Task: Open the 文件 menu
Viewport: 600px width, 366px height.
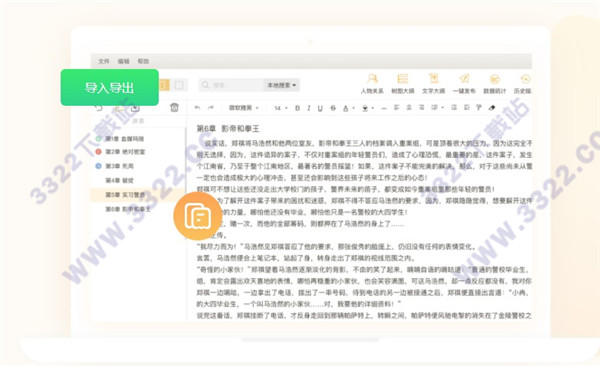Action: (x=104, y=61)
